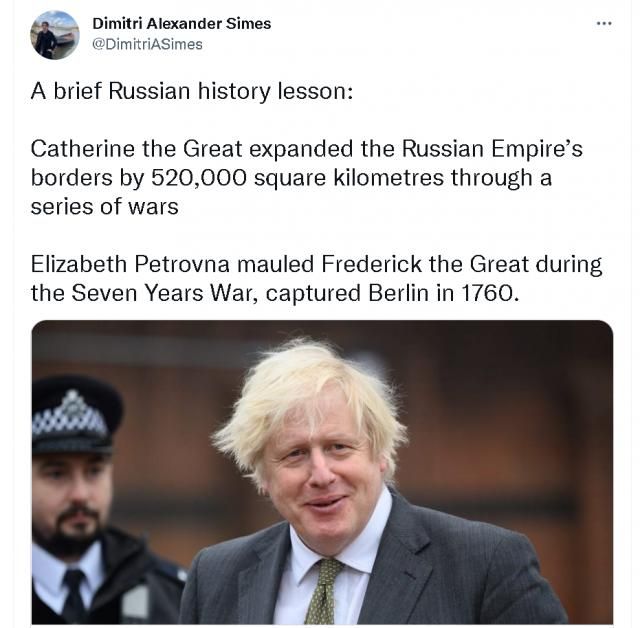Click the display name Dimitri Alexander Simes
This screenshot has height=628, width=640.
(182, 23)
